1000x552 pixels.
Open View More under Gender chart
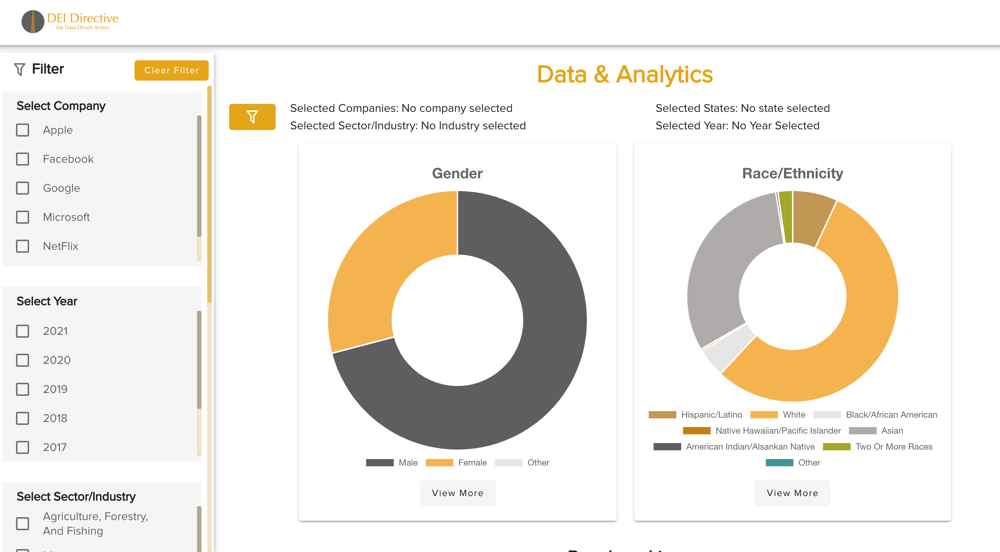457,493
